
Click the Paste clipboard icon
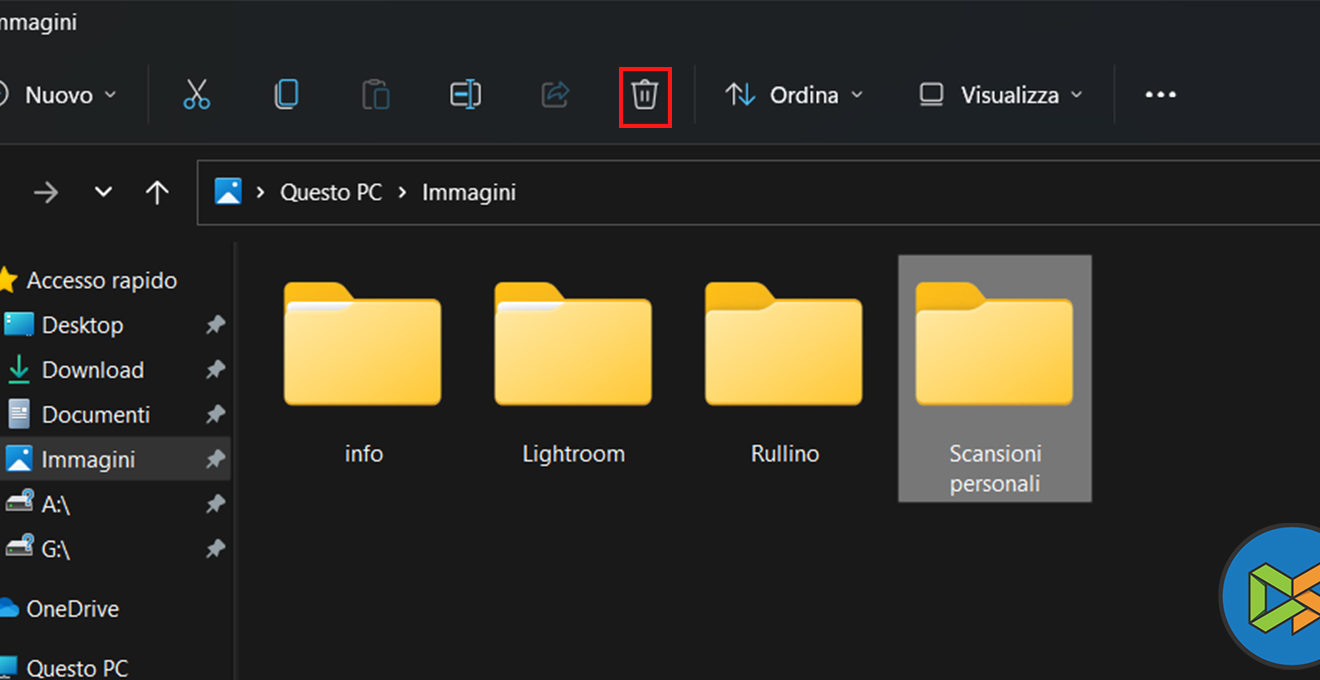pyautogui.click(x=375, y=95)
